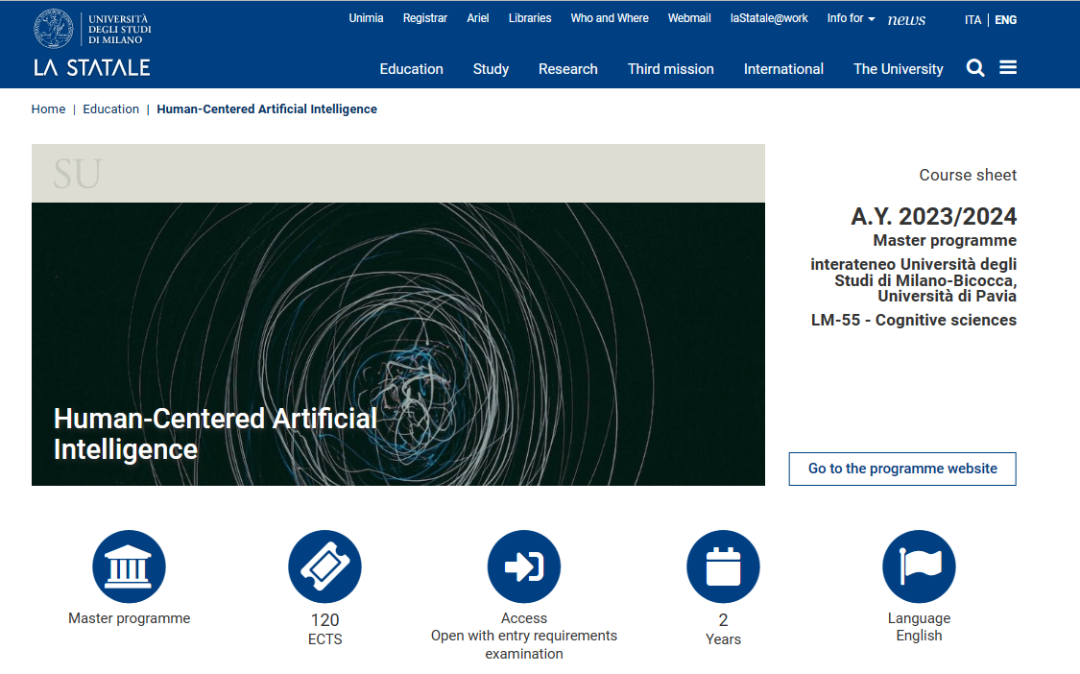Open the Registrar link
The height and width of the screenshot is (674, 1080).
pos(425,18)
